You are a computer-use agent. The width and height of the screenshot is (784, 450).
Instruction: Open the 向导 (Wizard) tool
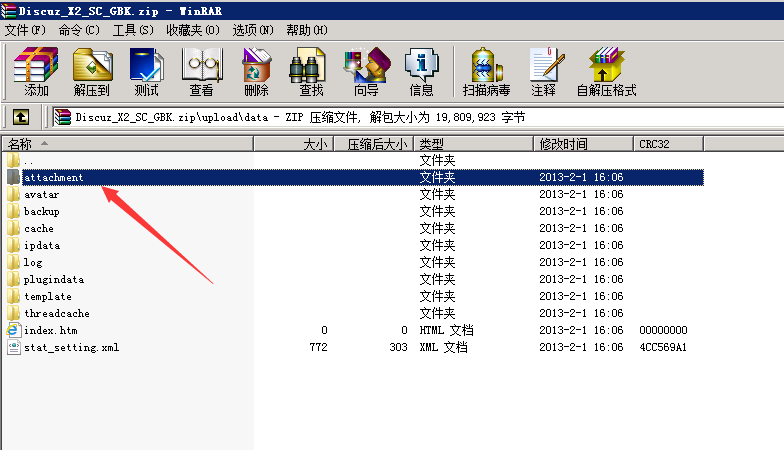(366, 70)
